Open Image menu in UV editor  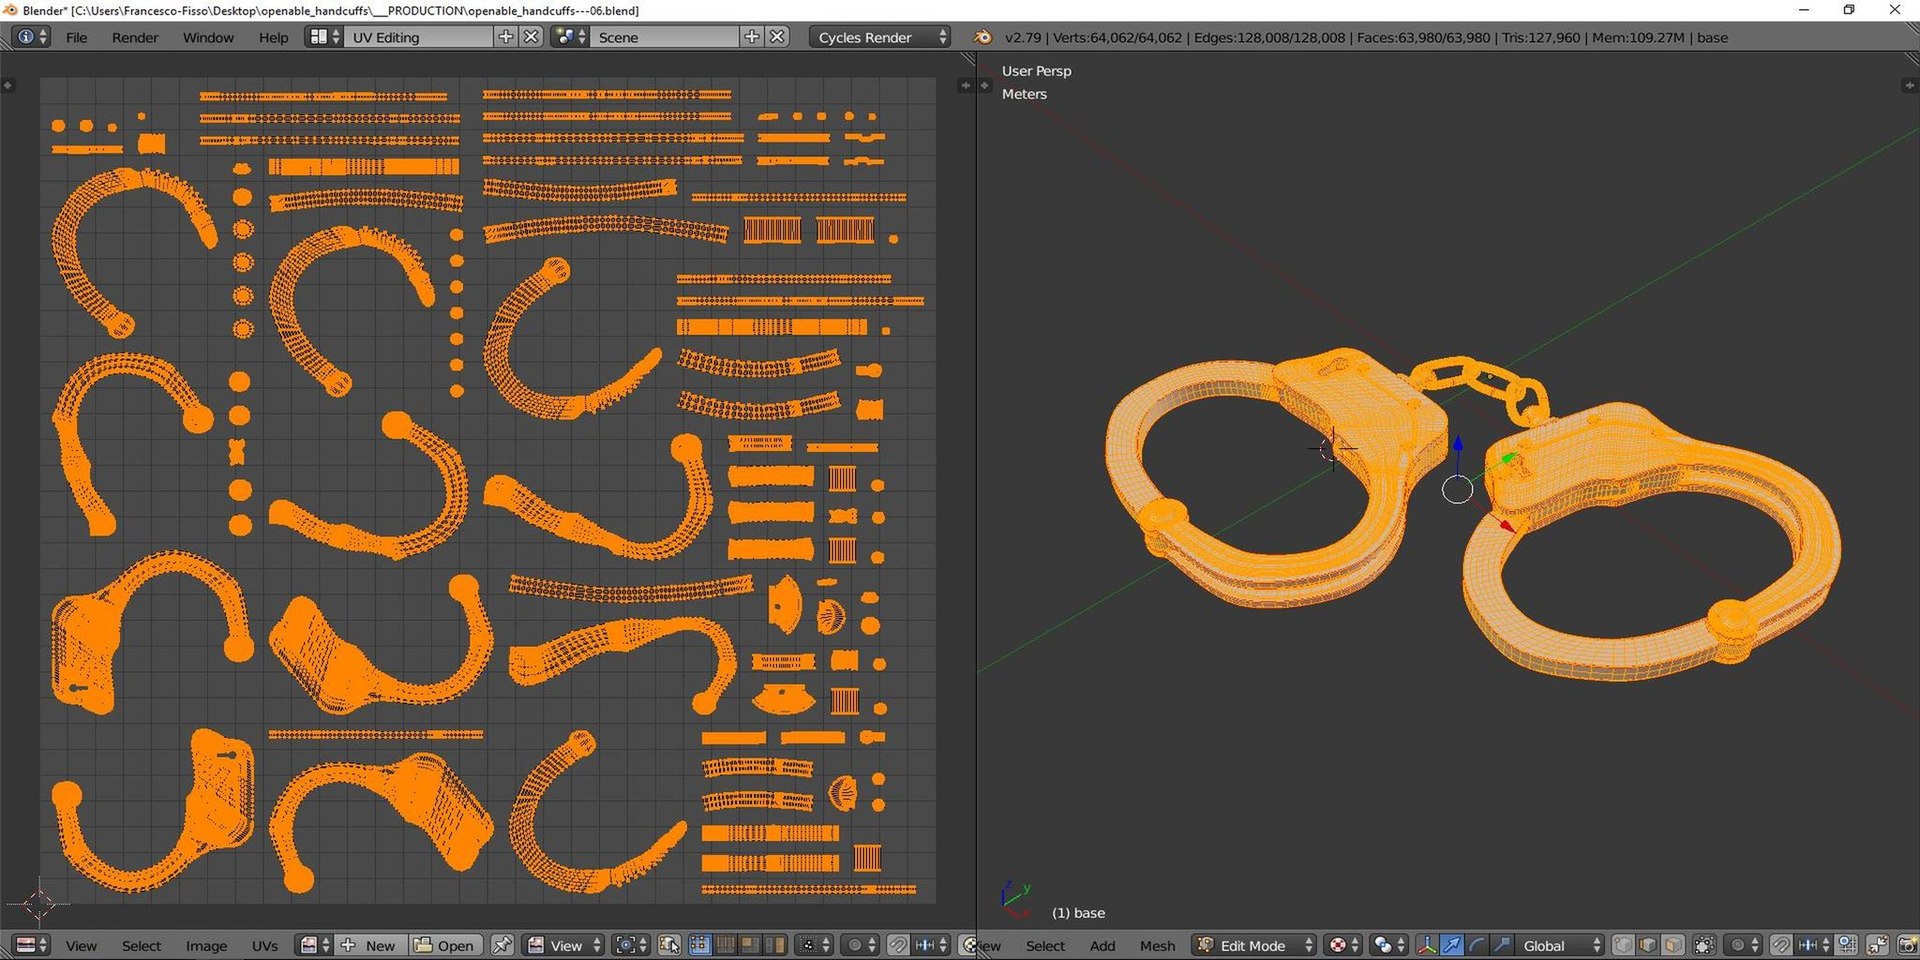(206, 945)
